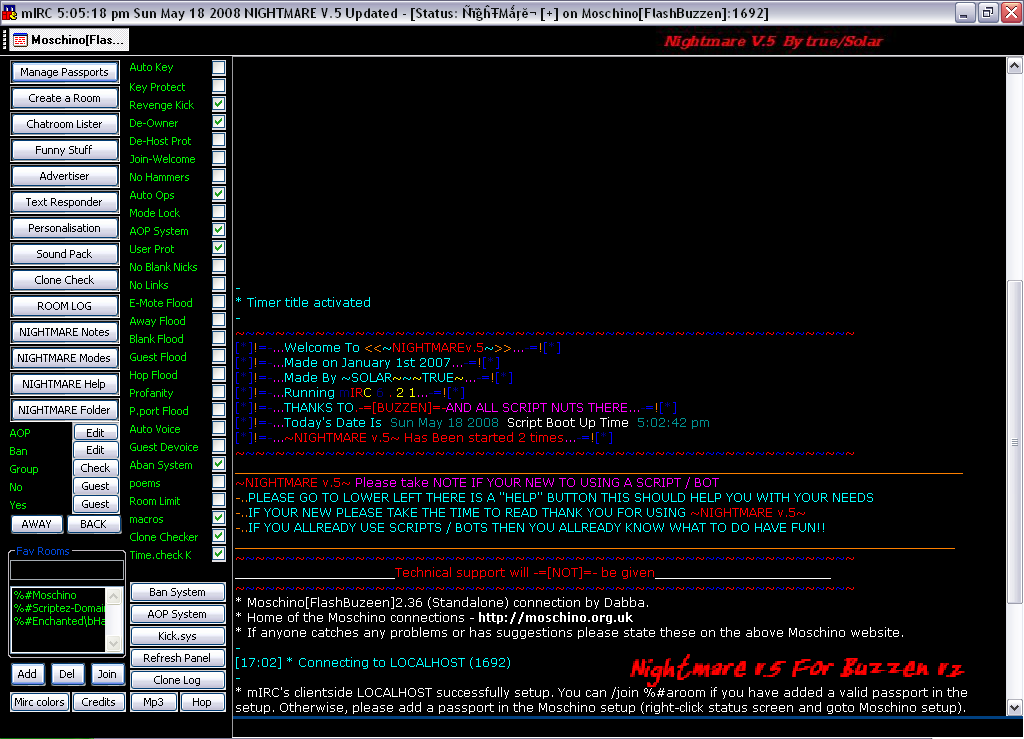
Task: Enable Key Protect checkbox
Action: tap(219, 86)
